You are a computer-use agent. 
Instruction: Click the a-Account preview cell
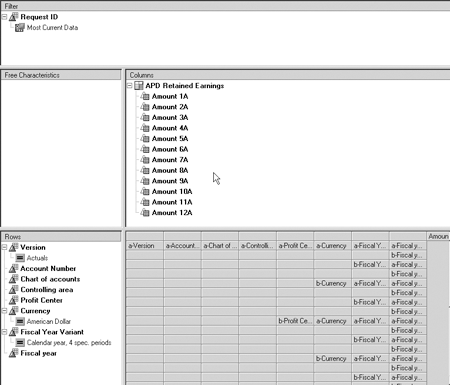182,246
